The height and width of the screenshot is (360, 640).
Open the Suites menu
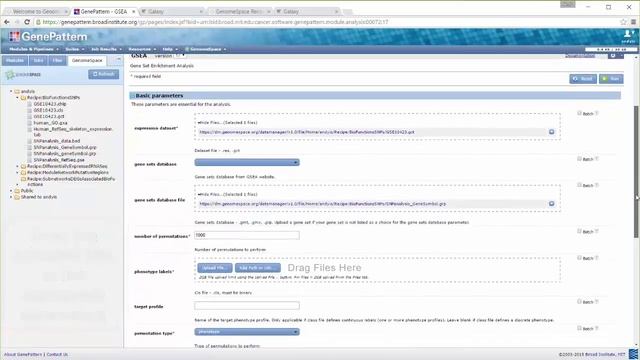pos(74,49)
